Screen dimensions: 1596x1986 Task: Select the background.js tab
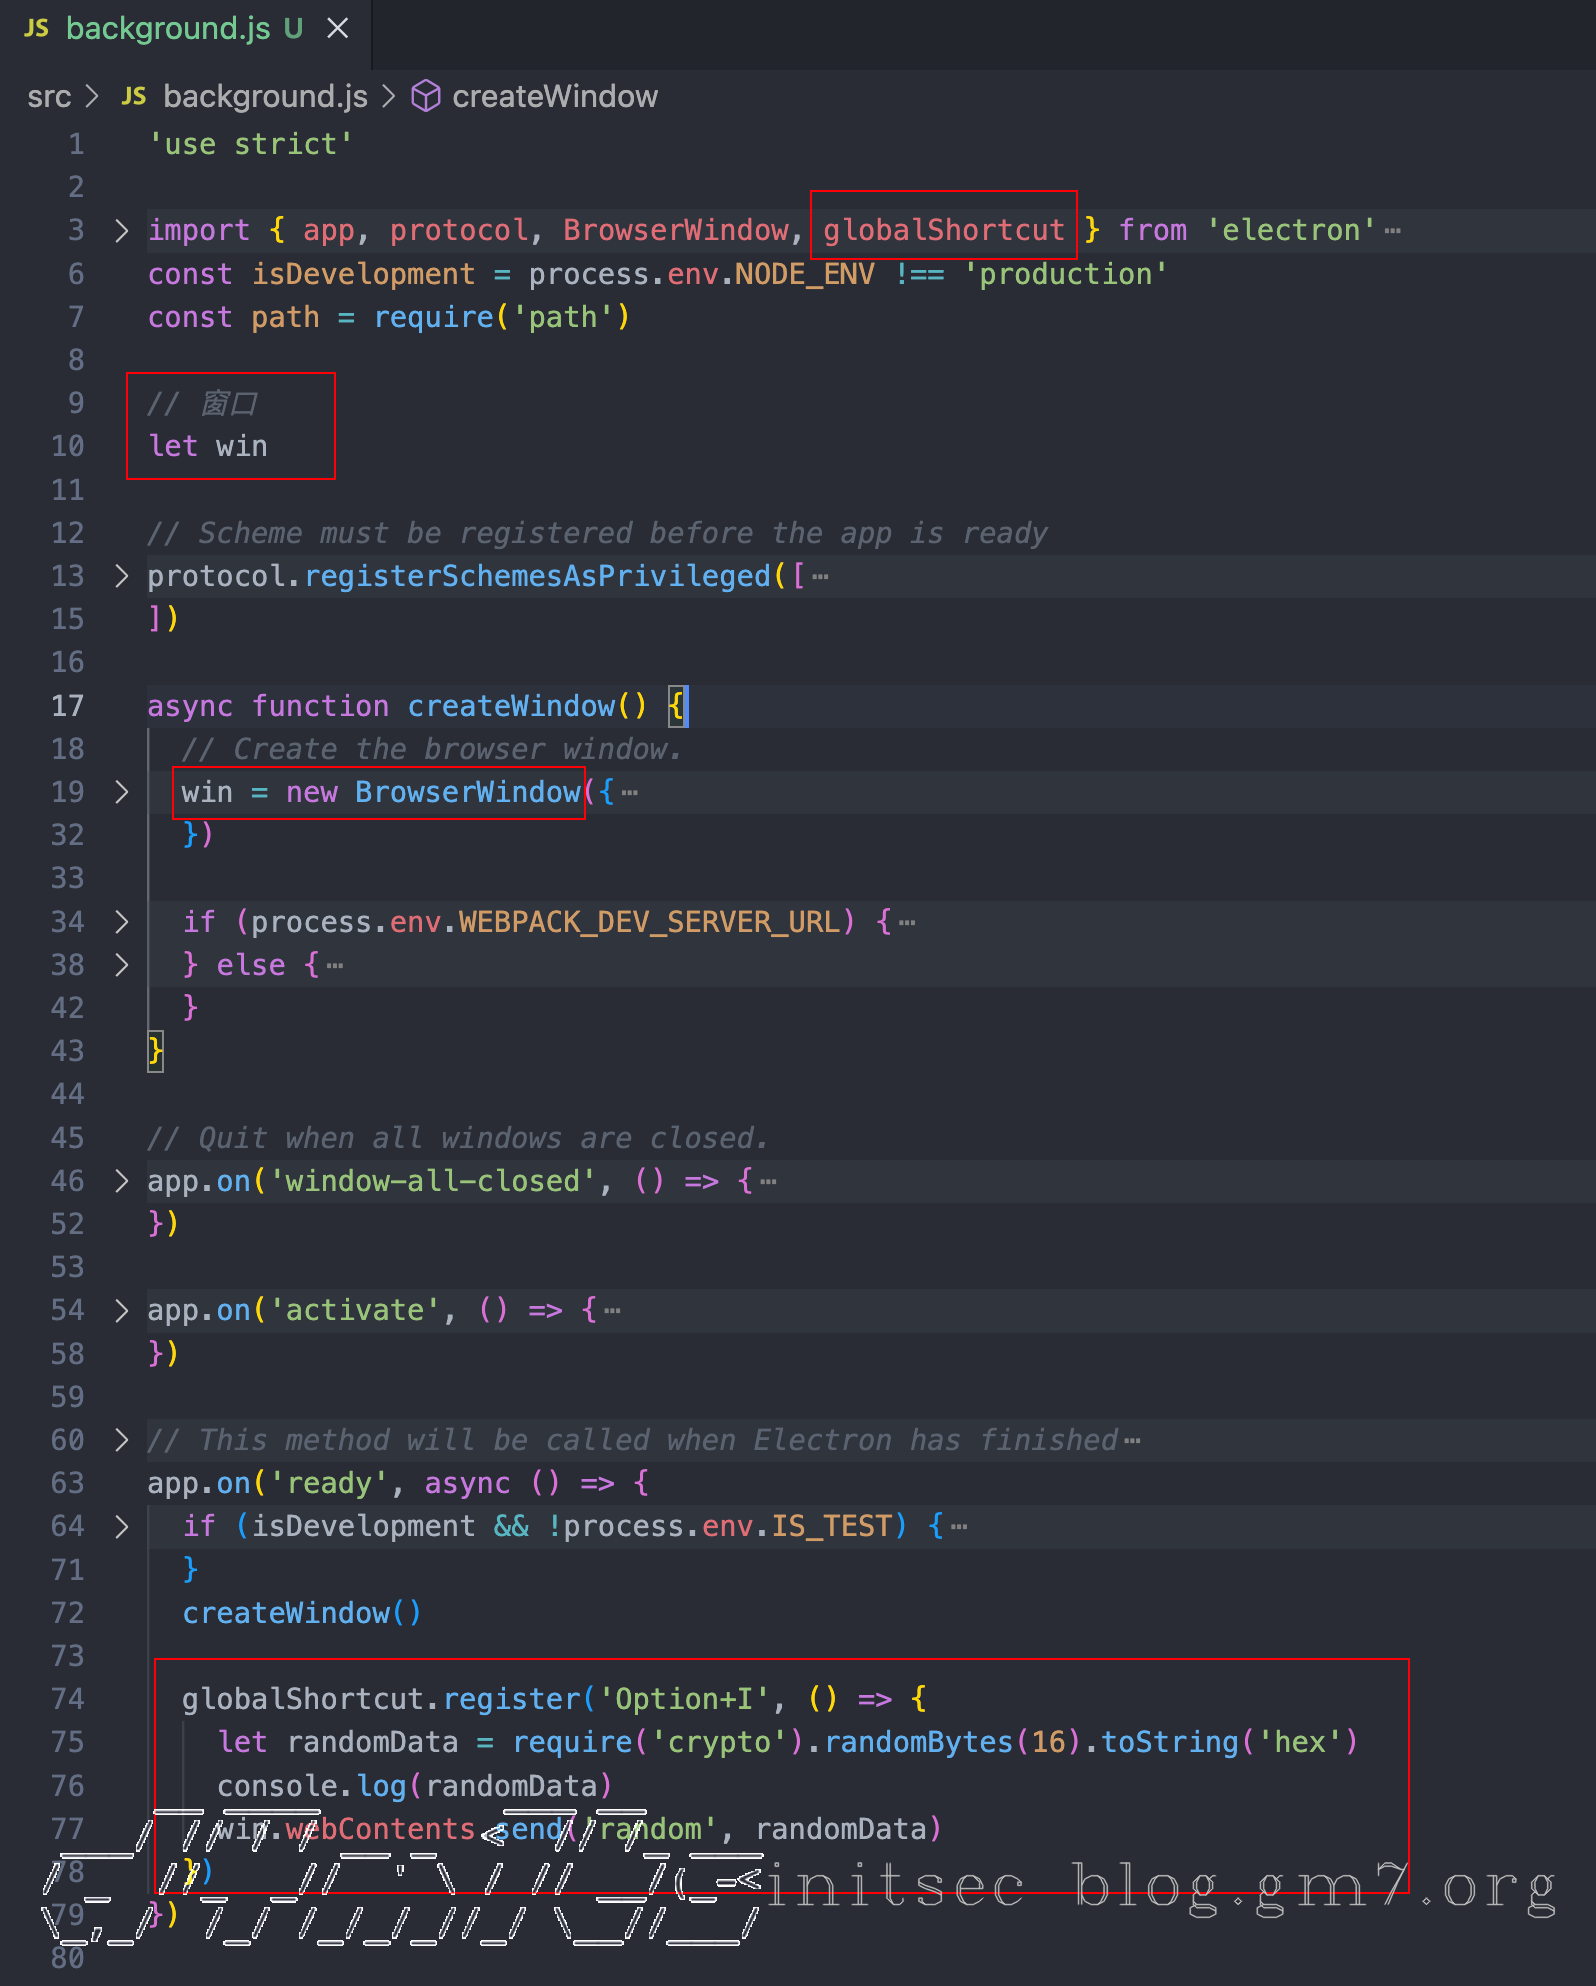(x=167, y=29)
